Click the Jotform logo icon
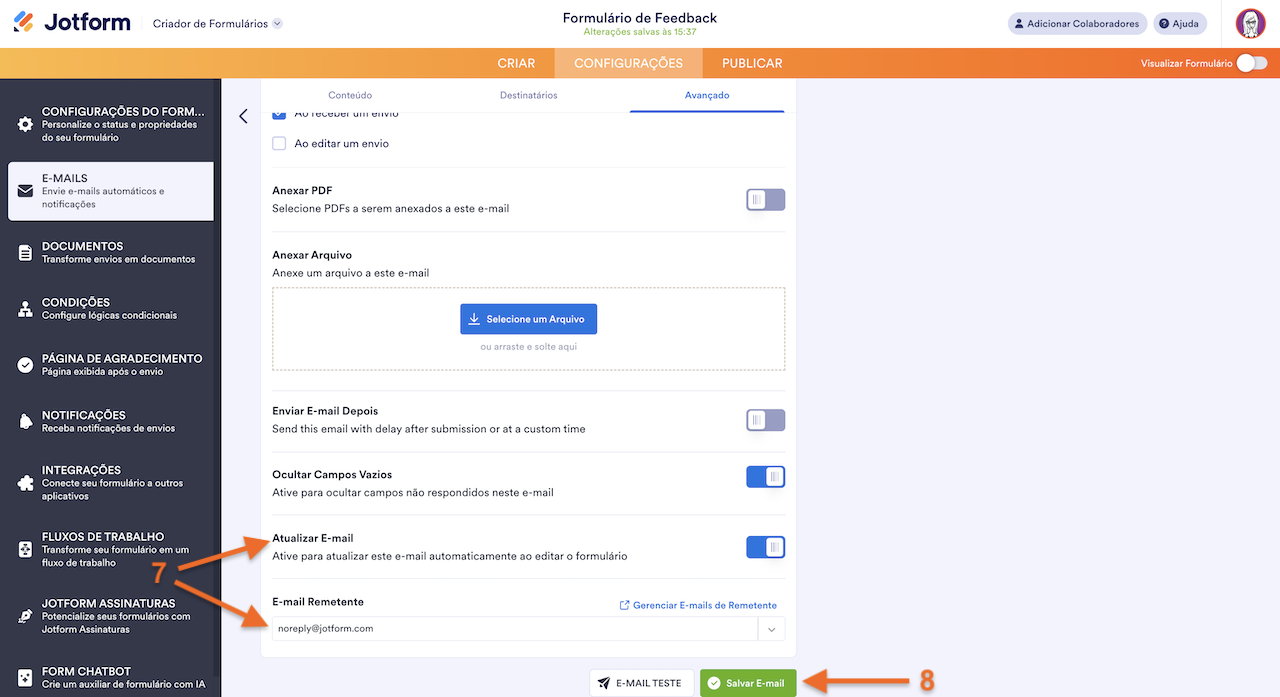This screenshot has width=1280, height=697. (x=23, y=22)
